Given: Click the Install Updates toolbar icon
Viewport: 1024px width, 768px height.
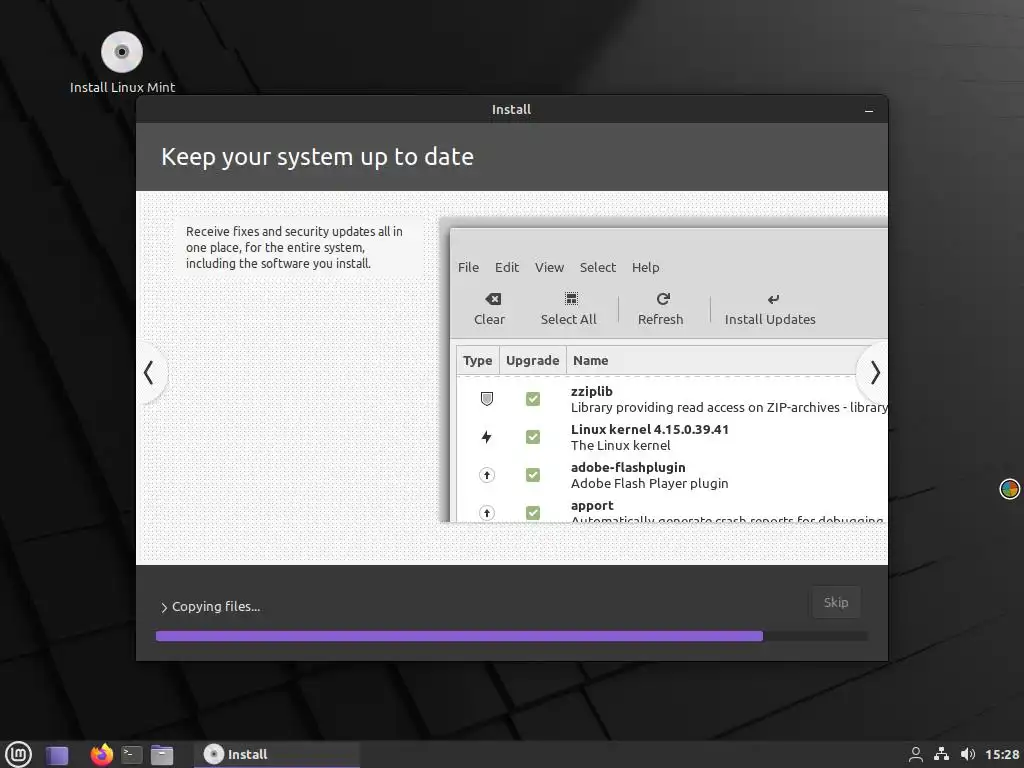Looking at the screenshot, I should pos(773,299).
